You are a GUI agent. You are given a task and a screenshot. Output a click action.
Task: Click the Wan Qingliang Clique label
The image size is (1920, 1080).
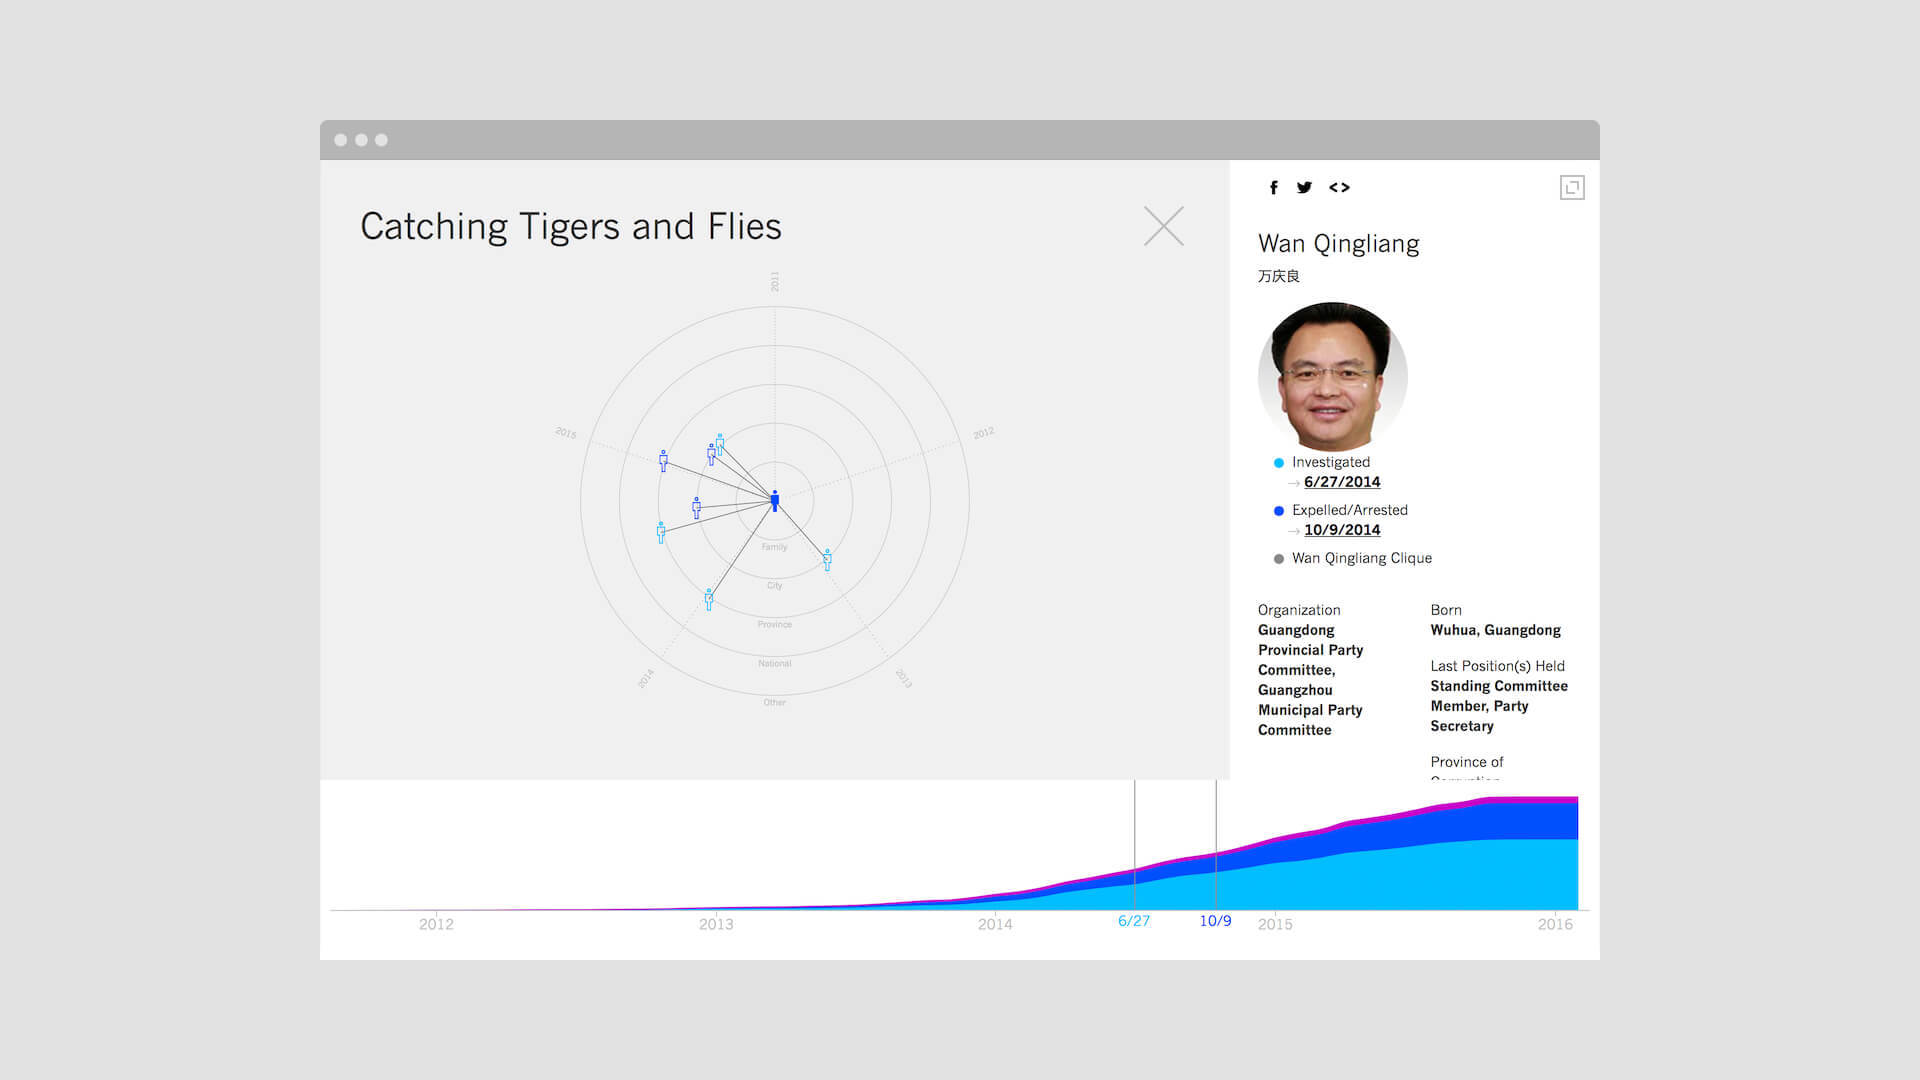1362,558
